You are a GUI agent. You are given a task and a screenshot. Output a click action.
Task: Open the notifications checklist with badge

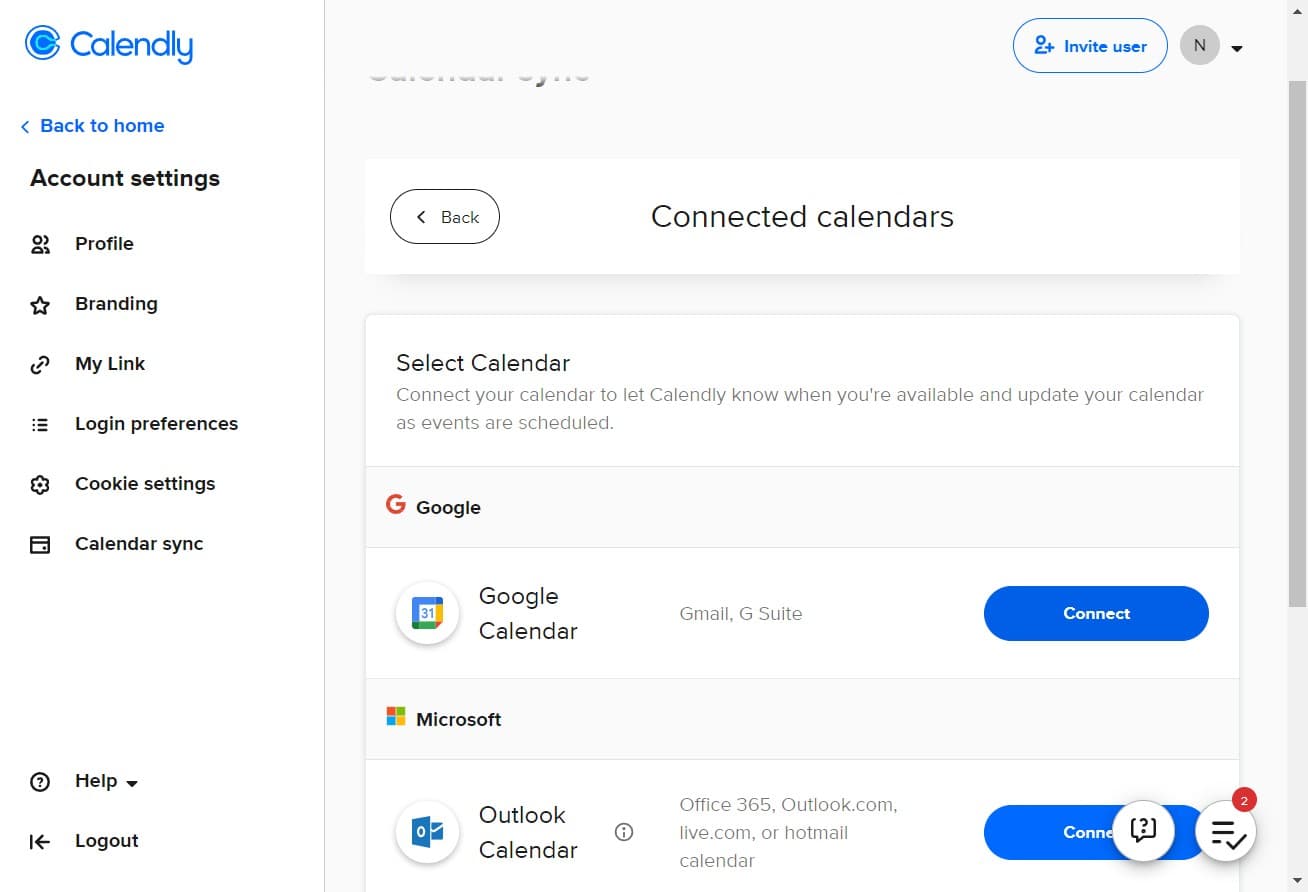pos(1225,831)
